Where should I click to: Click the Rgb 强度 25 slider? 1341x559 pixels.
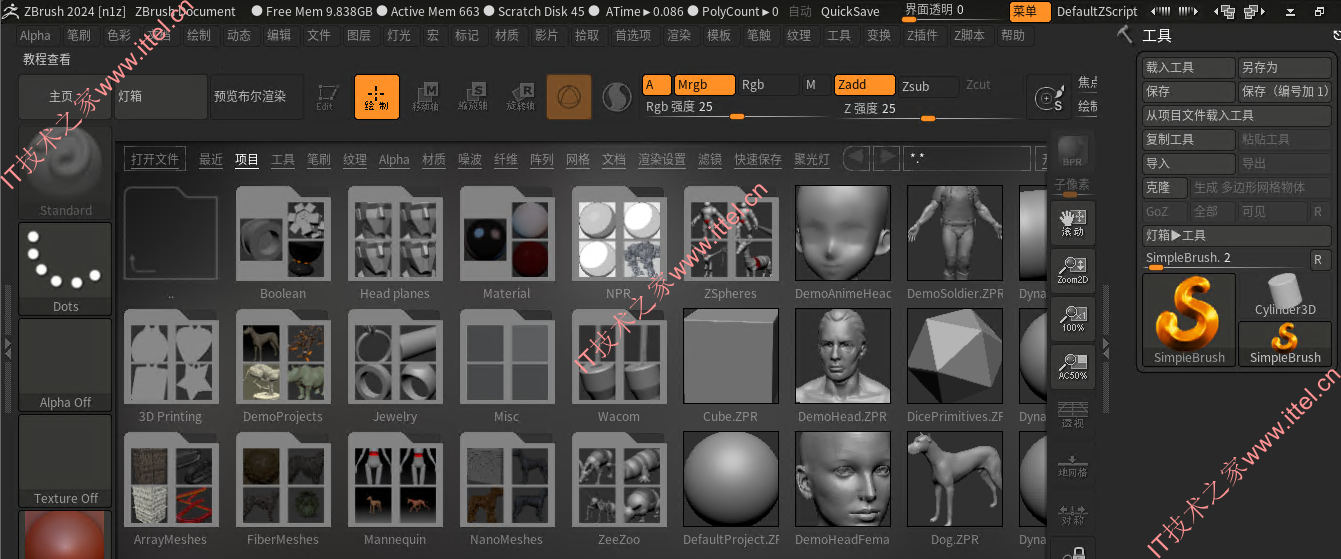735,108
